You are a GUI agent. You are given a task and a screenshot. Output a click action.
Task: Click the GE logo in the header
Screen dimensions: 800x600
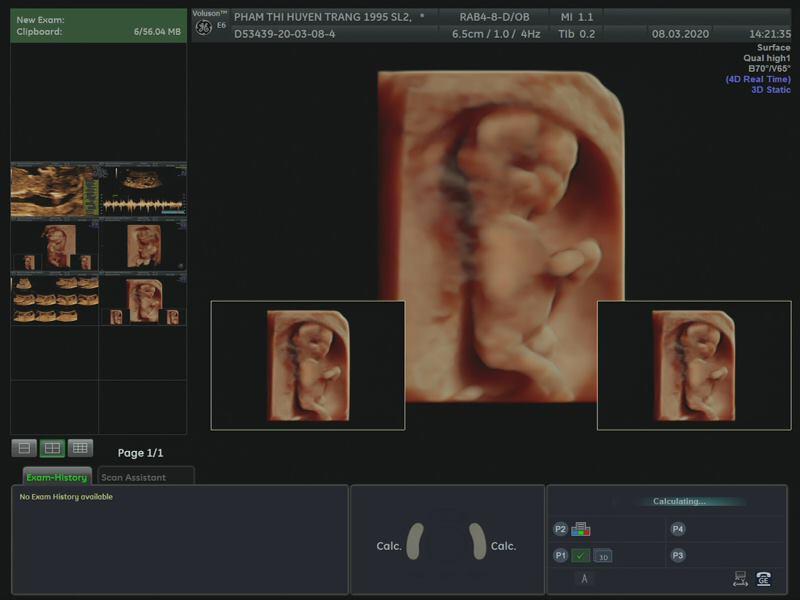(x=203, y=26)
